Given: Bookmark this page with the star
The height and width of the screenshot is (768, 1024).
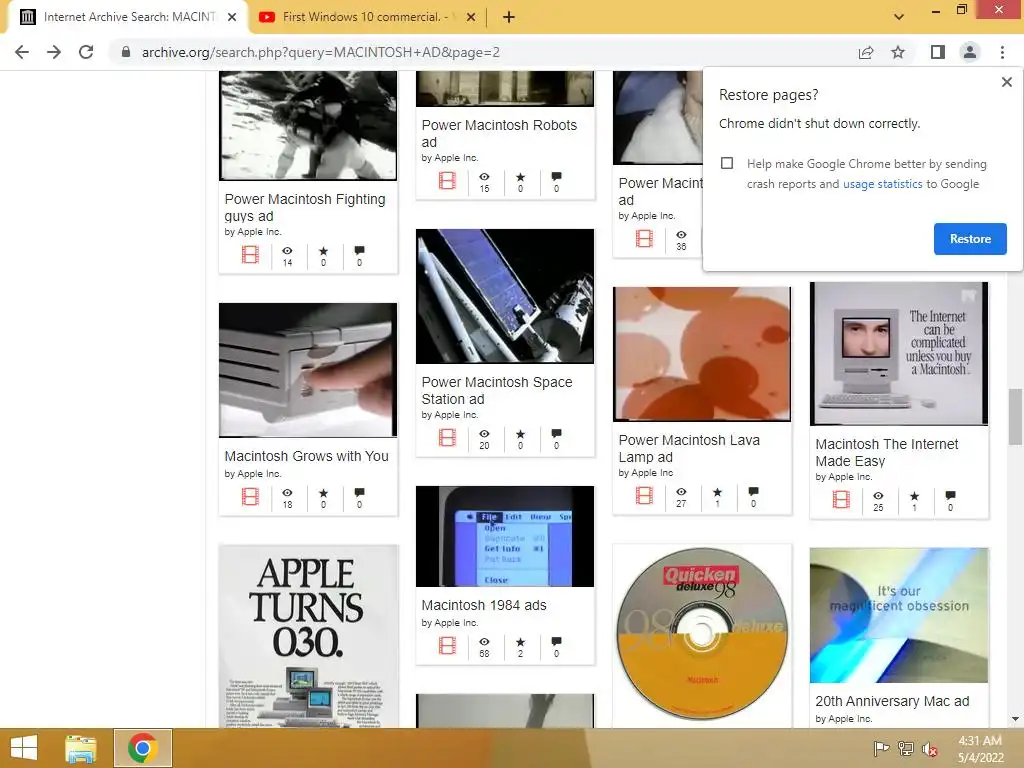Looking at the screenshot, I should [898, 52].
